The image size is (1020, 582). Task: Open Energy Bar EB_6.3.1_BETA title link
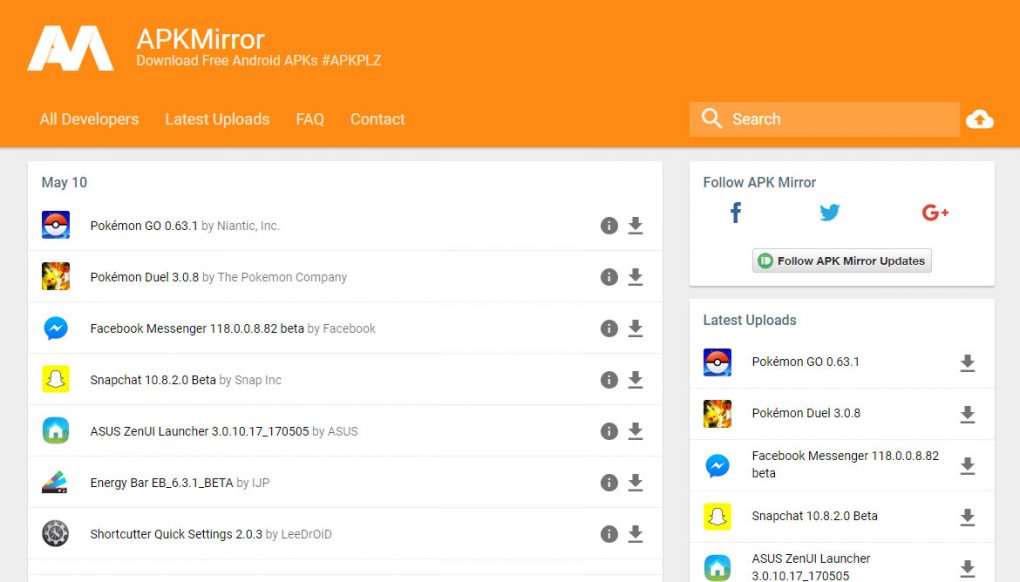point(161,483)
